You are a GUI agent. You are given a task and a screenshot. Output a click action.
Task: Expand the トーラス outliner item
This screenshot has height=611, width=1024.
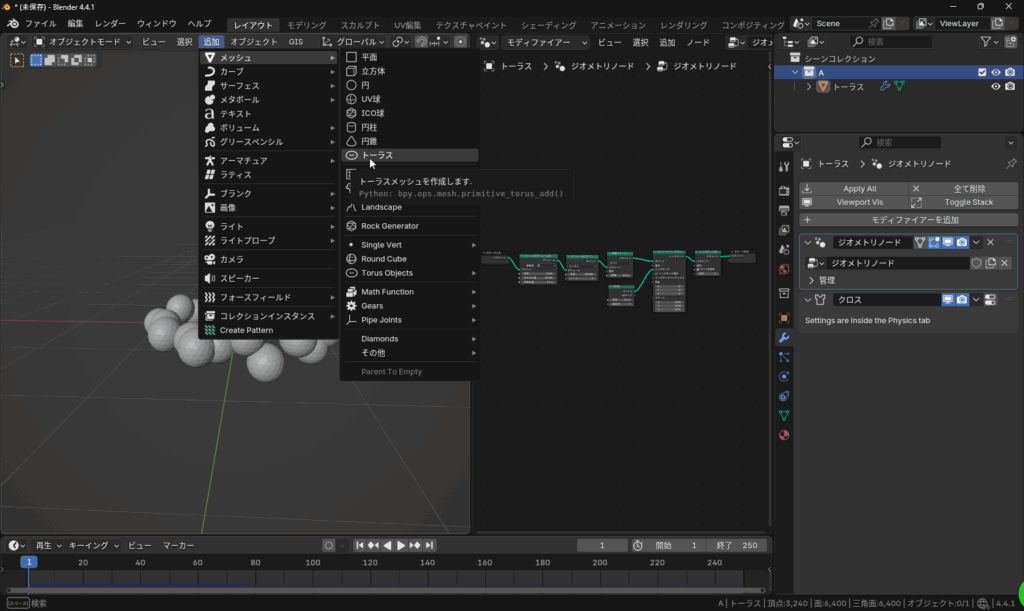(x=808, y=87)
